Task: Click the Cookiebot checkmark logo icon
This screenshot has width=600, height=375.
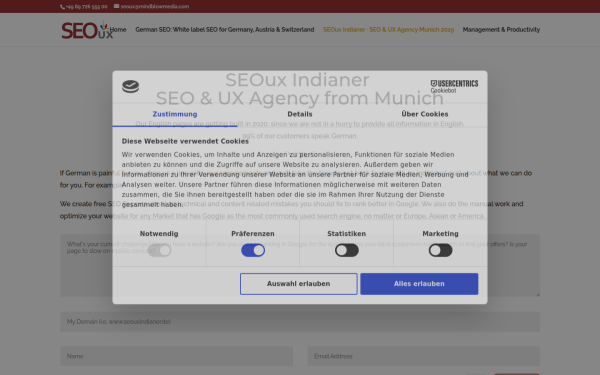Action: pyautogui.click(x=130, y=86)
